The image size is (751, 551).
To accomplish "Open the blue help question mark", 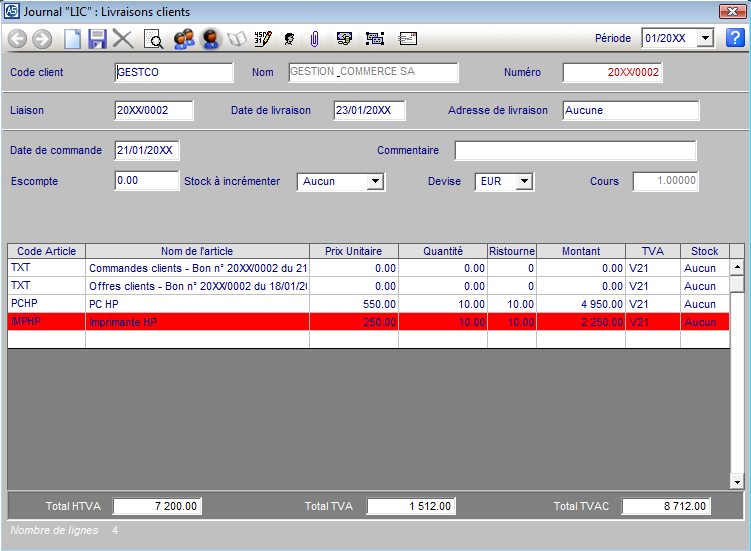I will pyautogui.click(x=735, y=38).
